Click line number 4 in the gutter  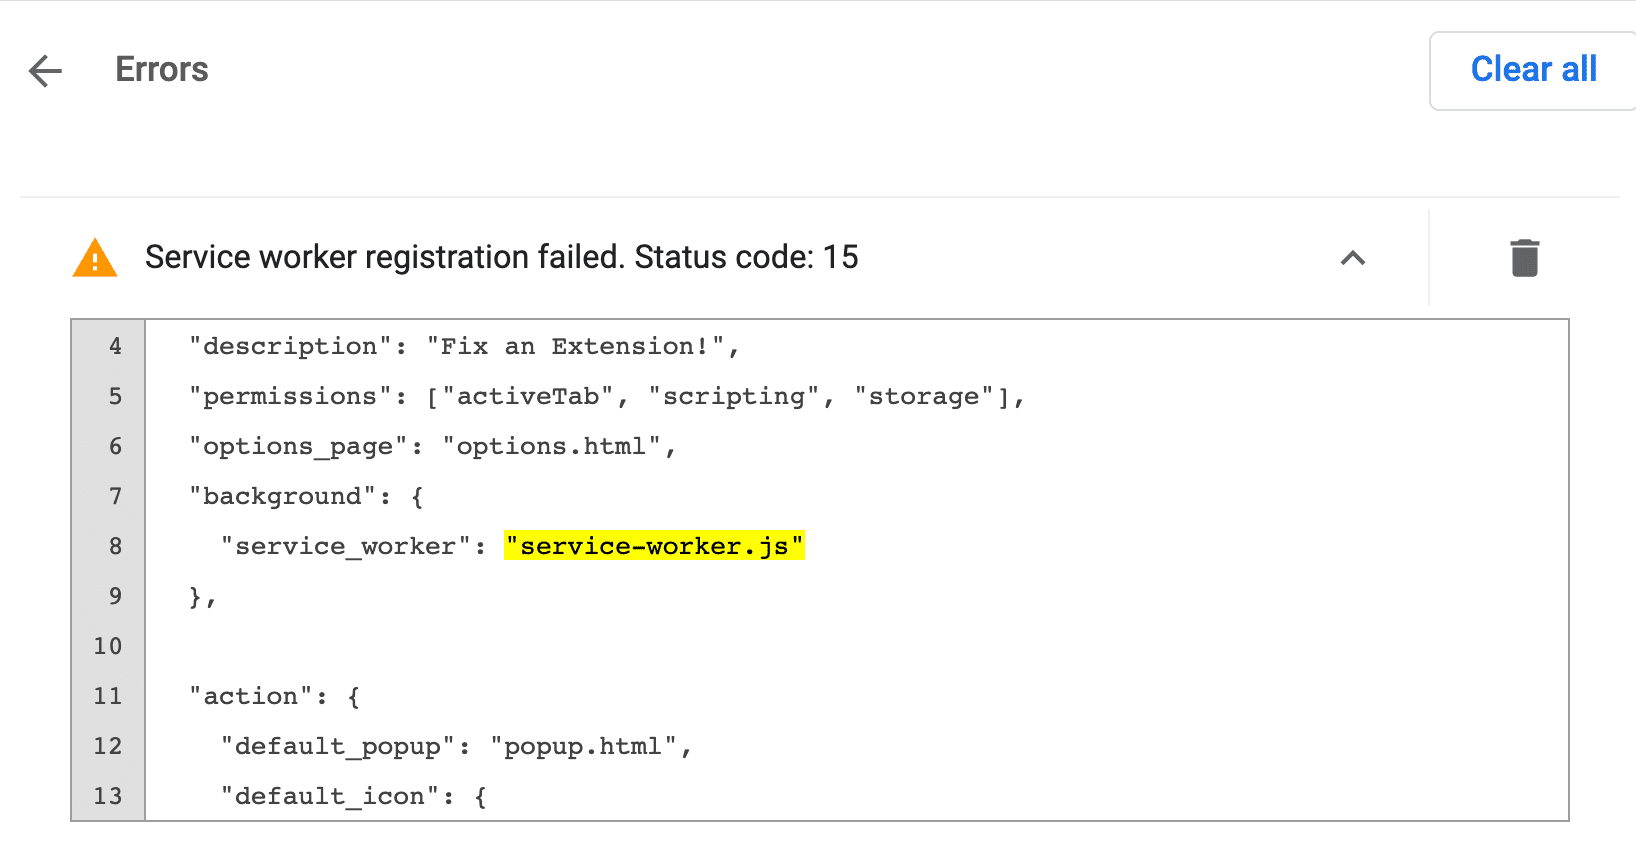click(115, 345)
